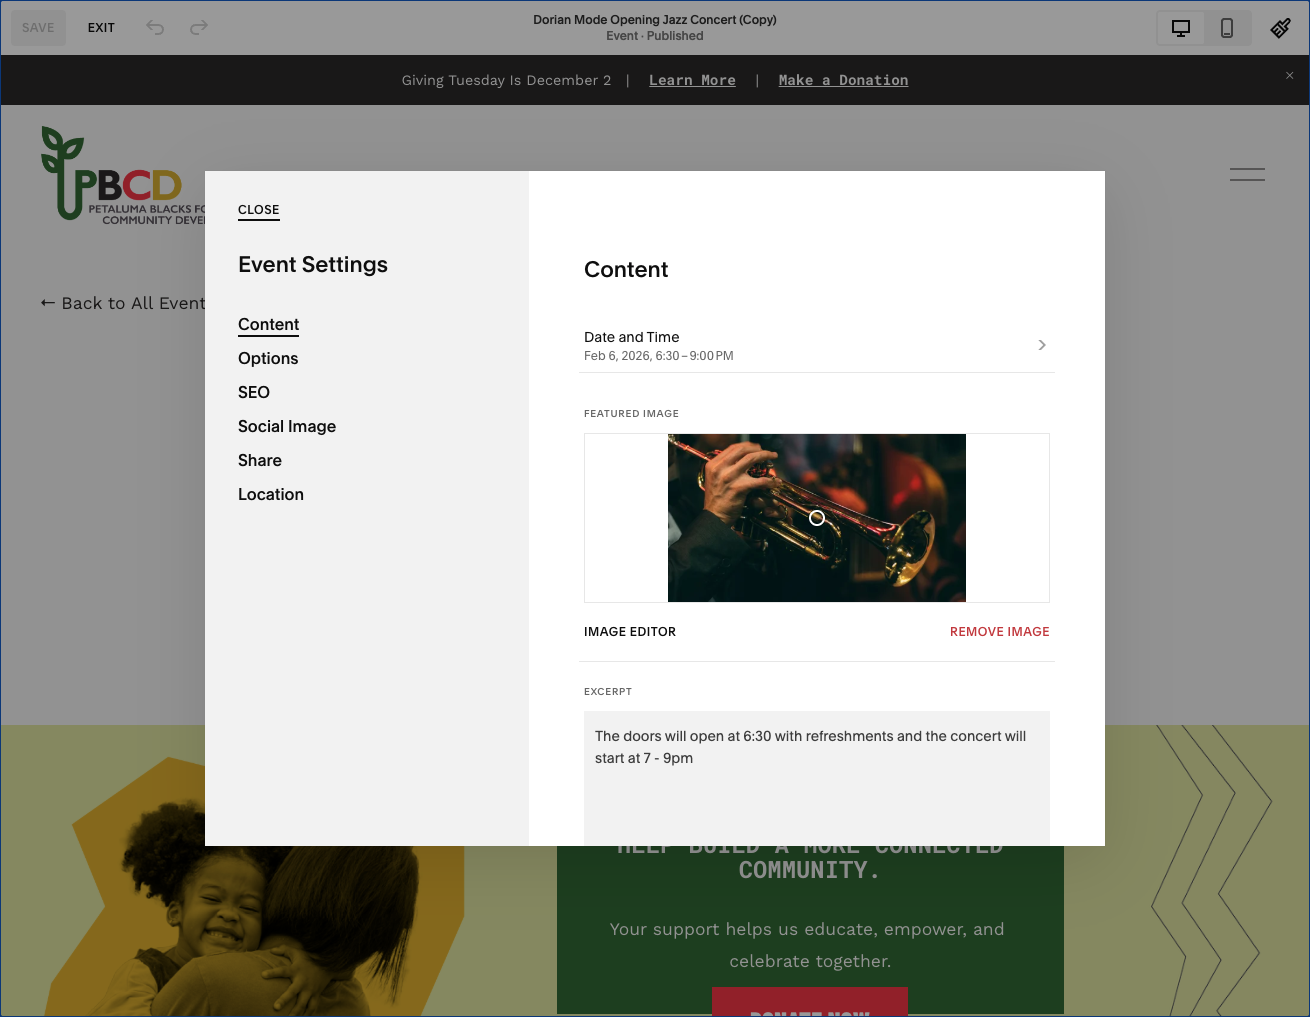Expand the Date and Time chevron

point(1042,345)
